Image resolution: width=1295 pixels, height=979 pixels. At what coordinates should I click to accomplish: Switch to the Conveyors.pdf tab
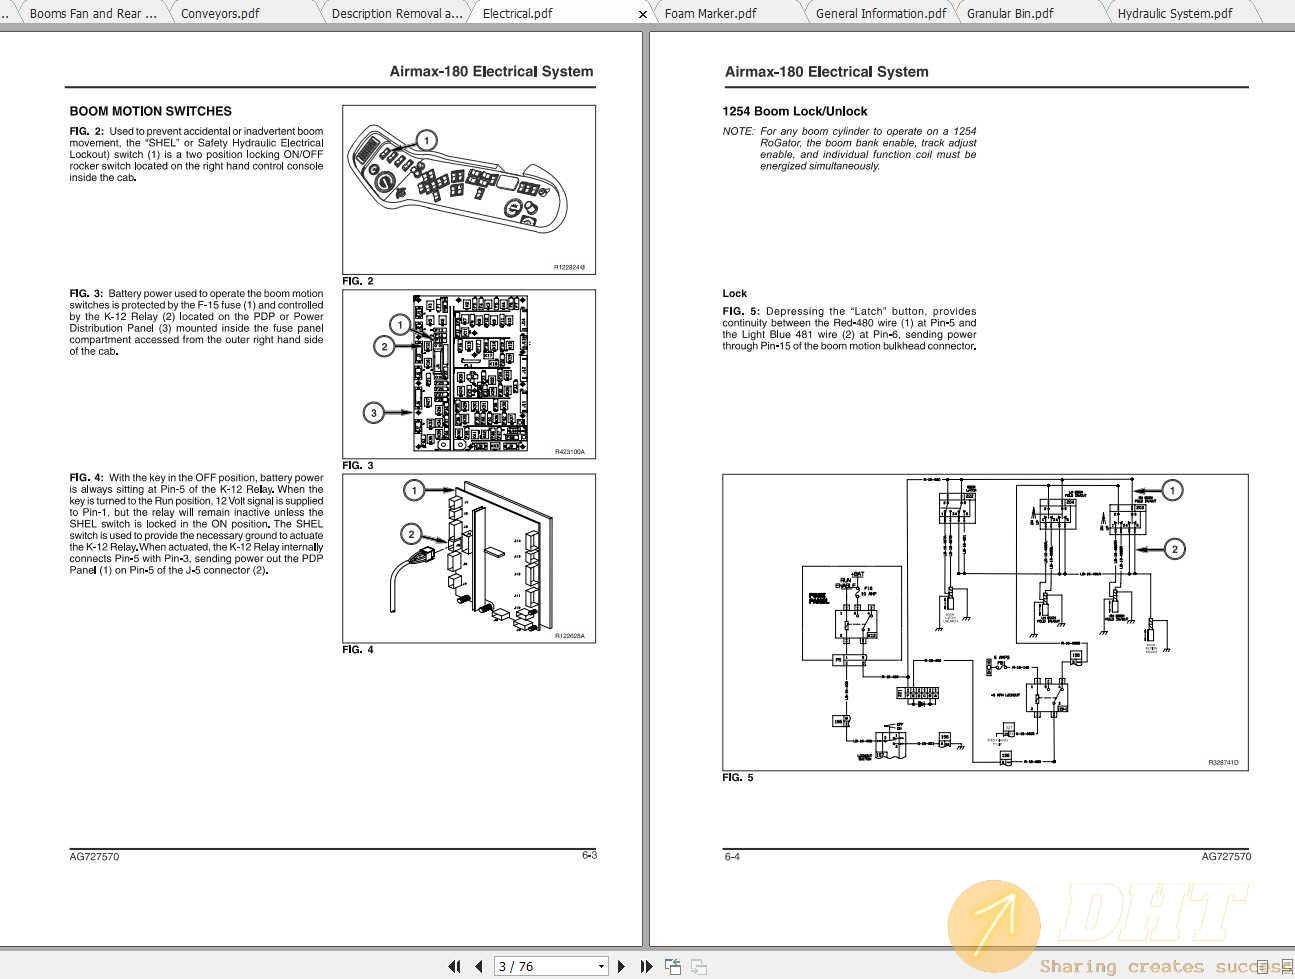coord(220,14)
